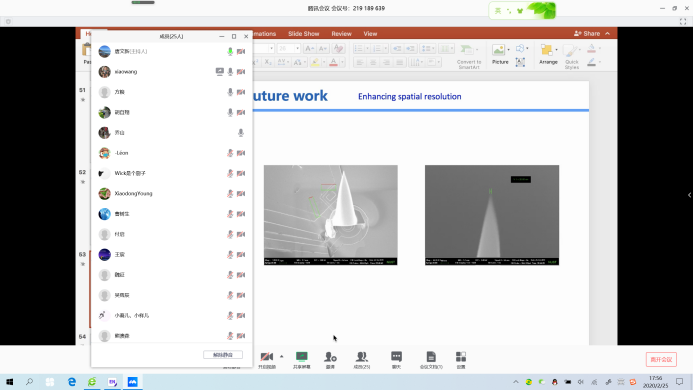
Task: Click the red leave meeting button
Action: click(661, 359)
